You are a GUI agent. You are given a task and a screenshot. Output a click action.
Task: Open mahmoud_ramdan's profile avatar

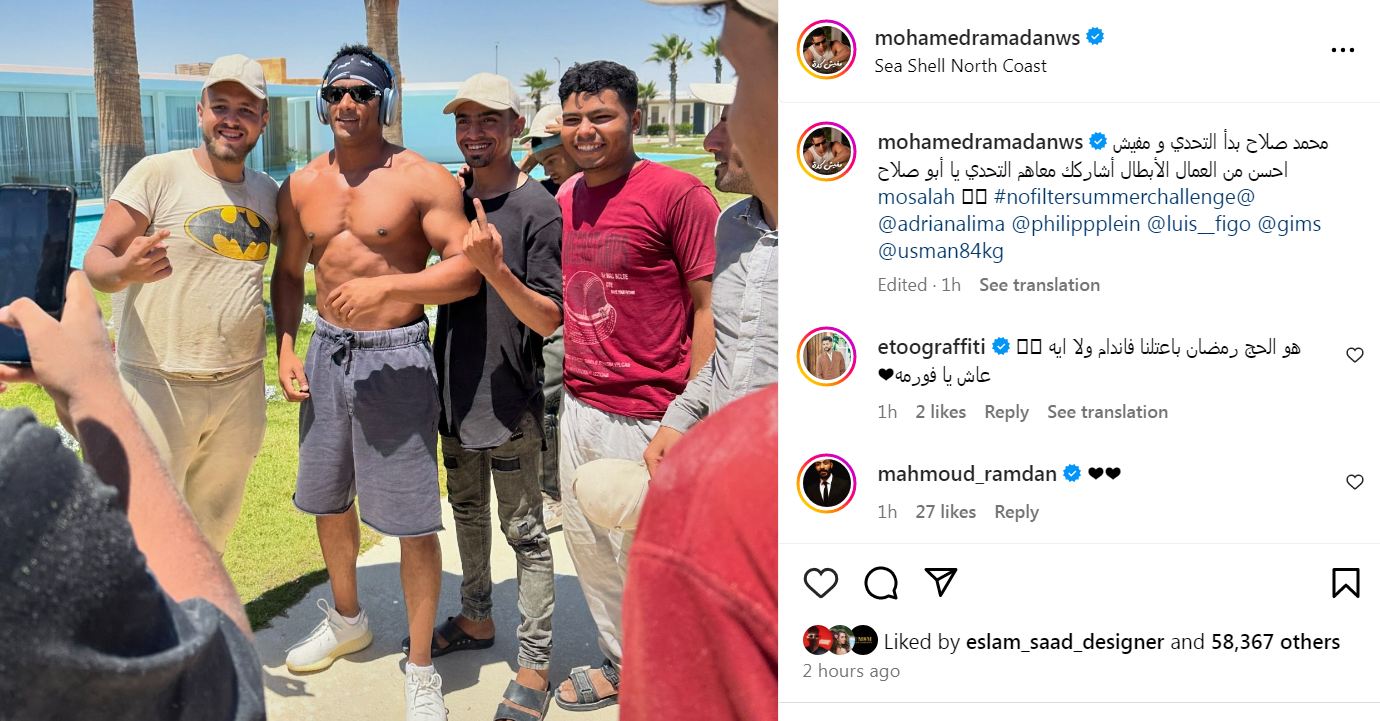click(x=827, y=483)
